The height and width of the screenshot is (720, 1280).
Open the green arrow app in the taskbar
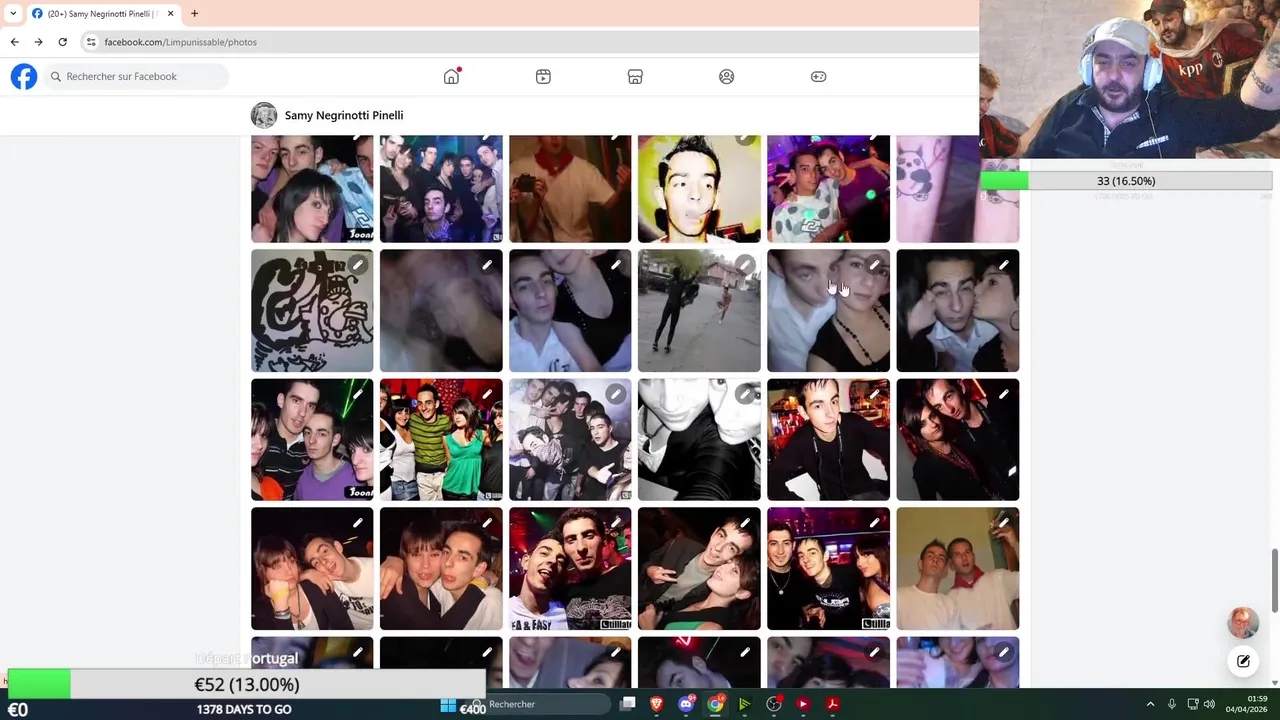[x=744, y=704]
